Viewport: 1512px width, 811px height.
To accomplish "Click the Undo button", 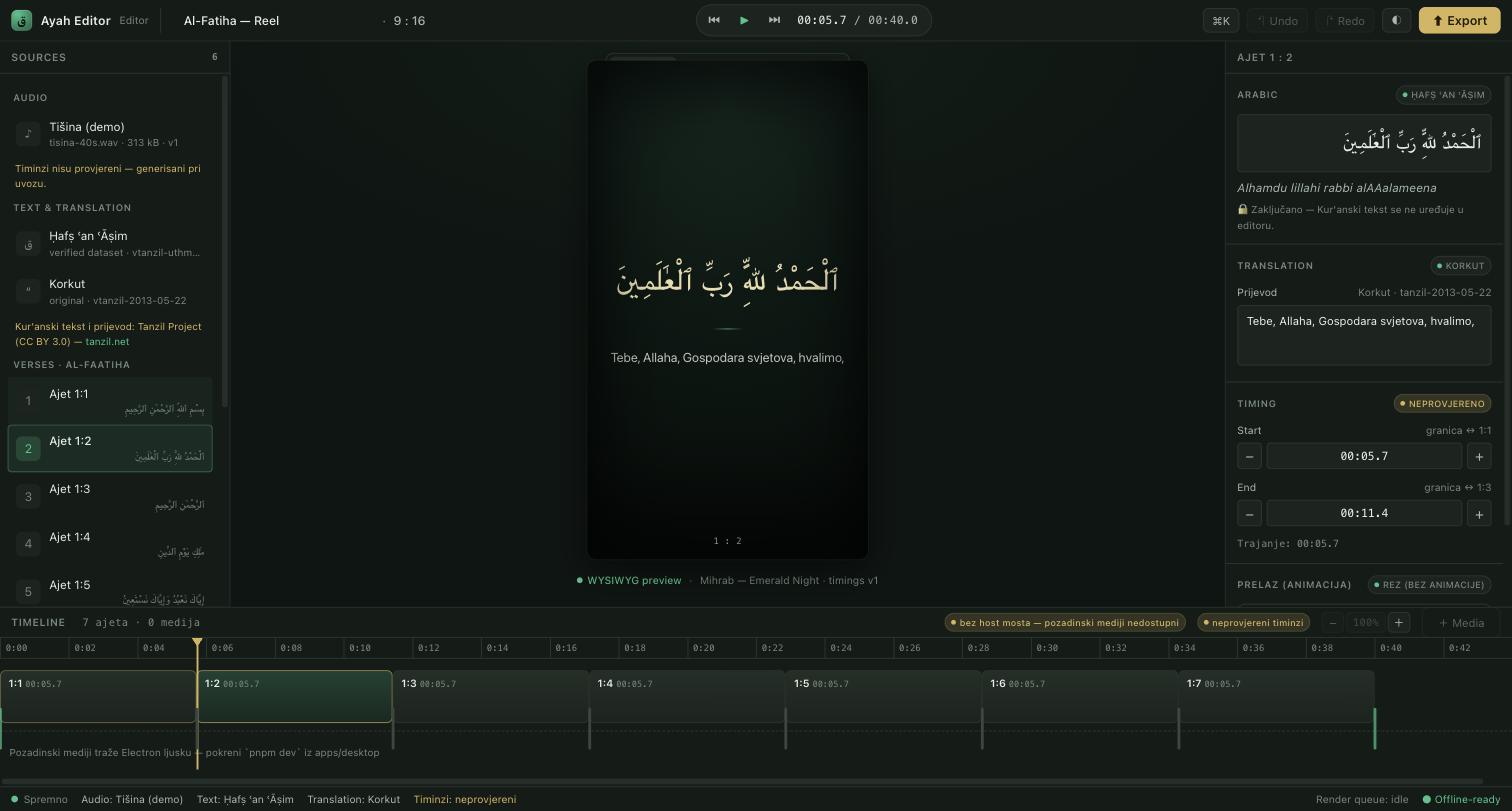I will 1276,20.
